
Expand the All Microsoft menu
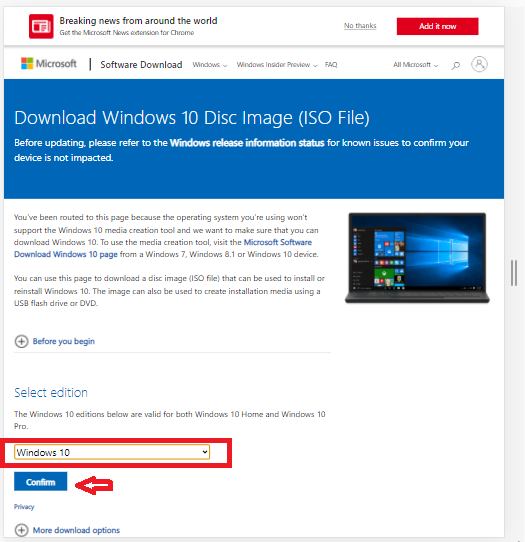tap(415, 65)
